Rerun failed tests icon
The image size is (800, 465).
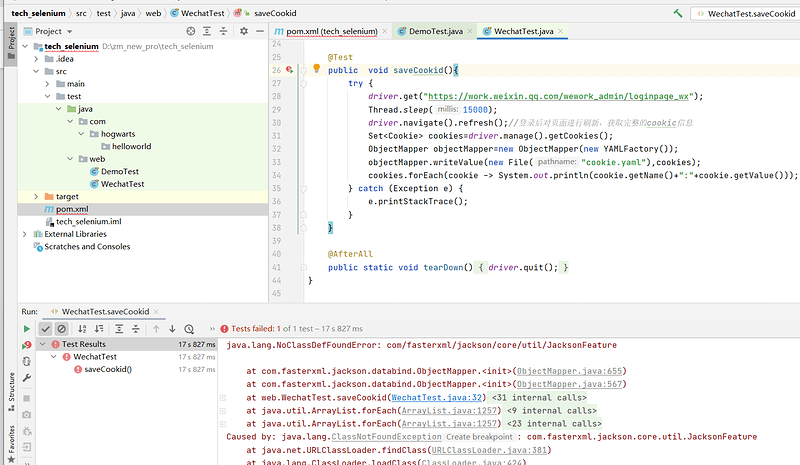click(27, 345)
